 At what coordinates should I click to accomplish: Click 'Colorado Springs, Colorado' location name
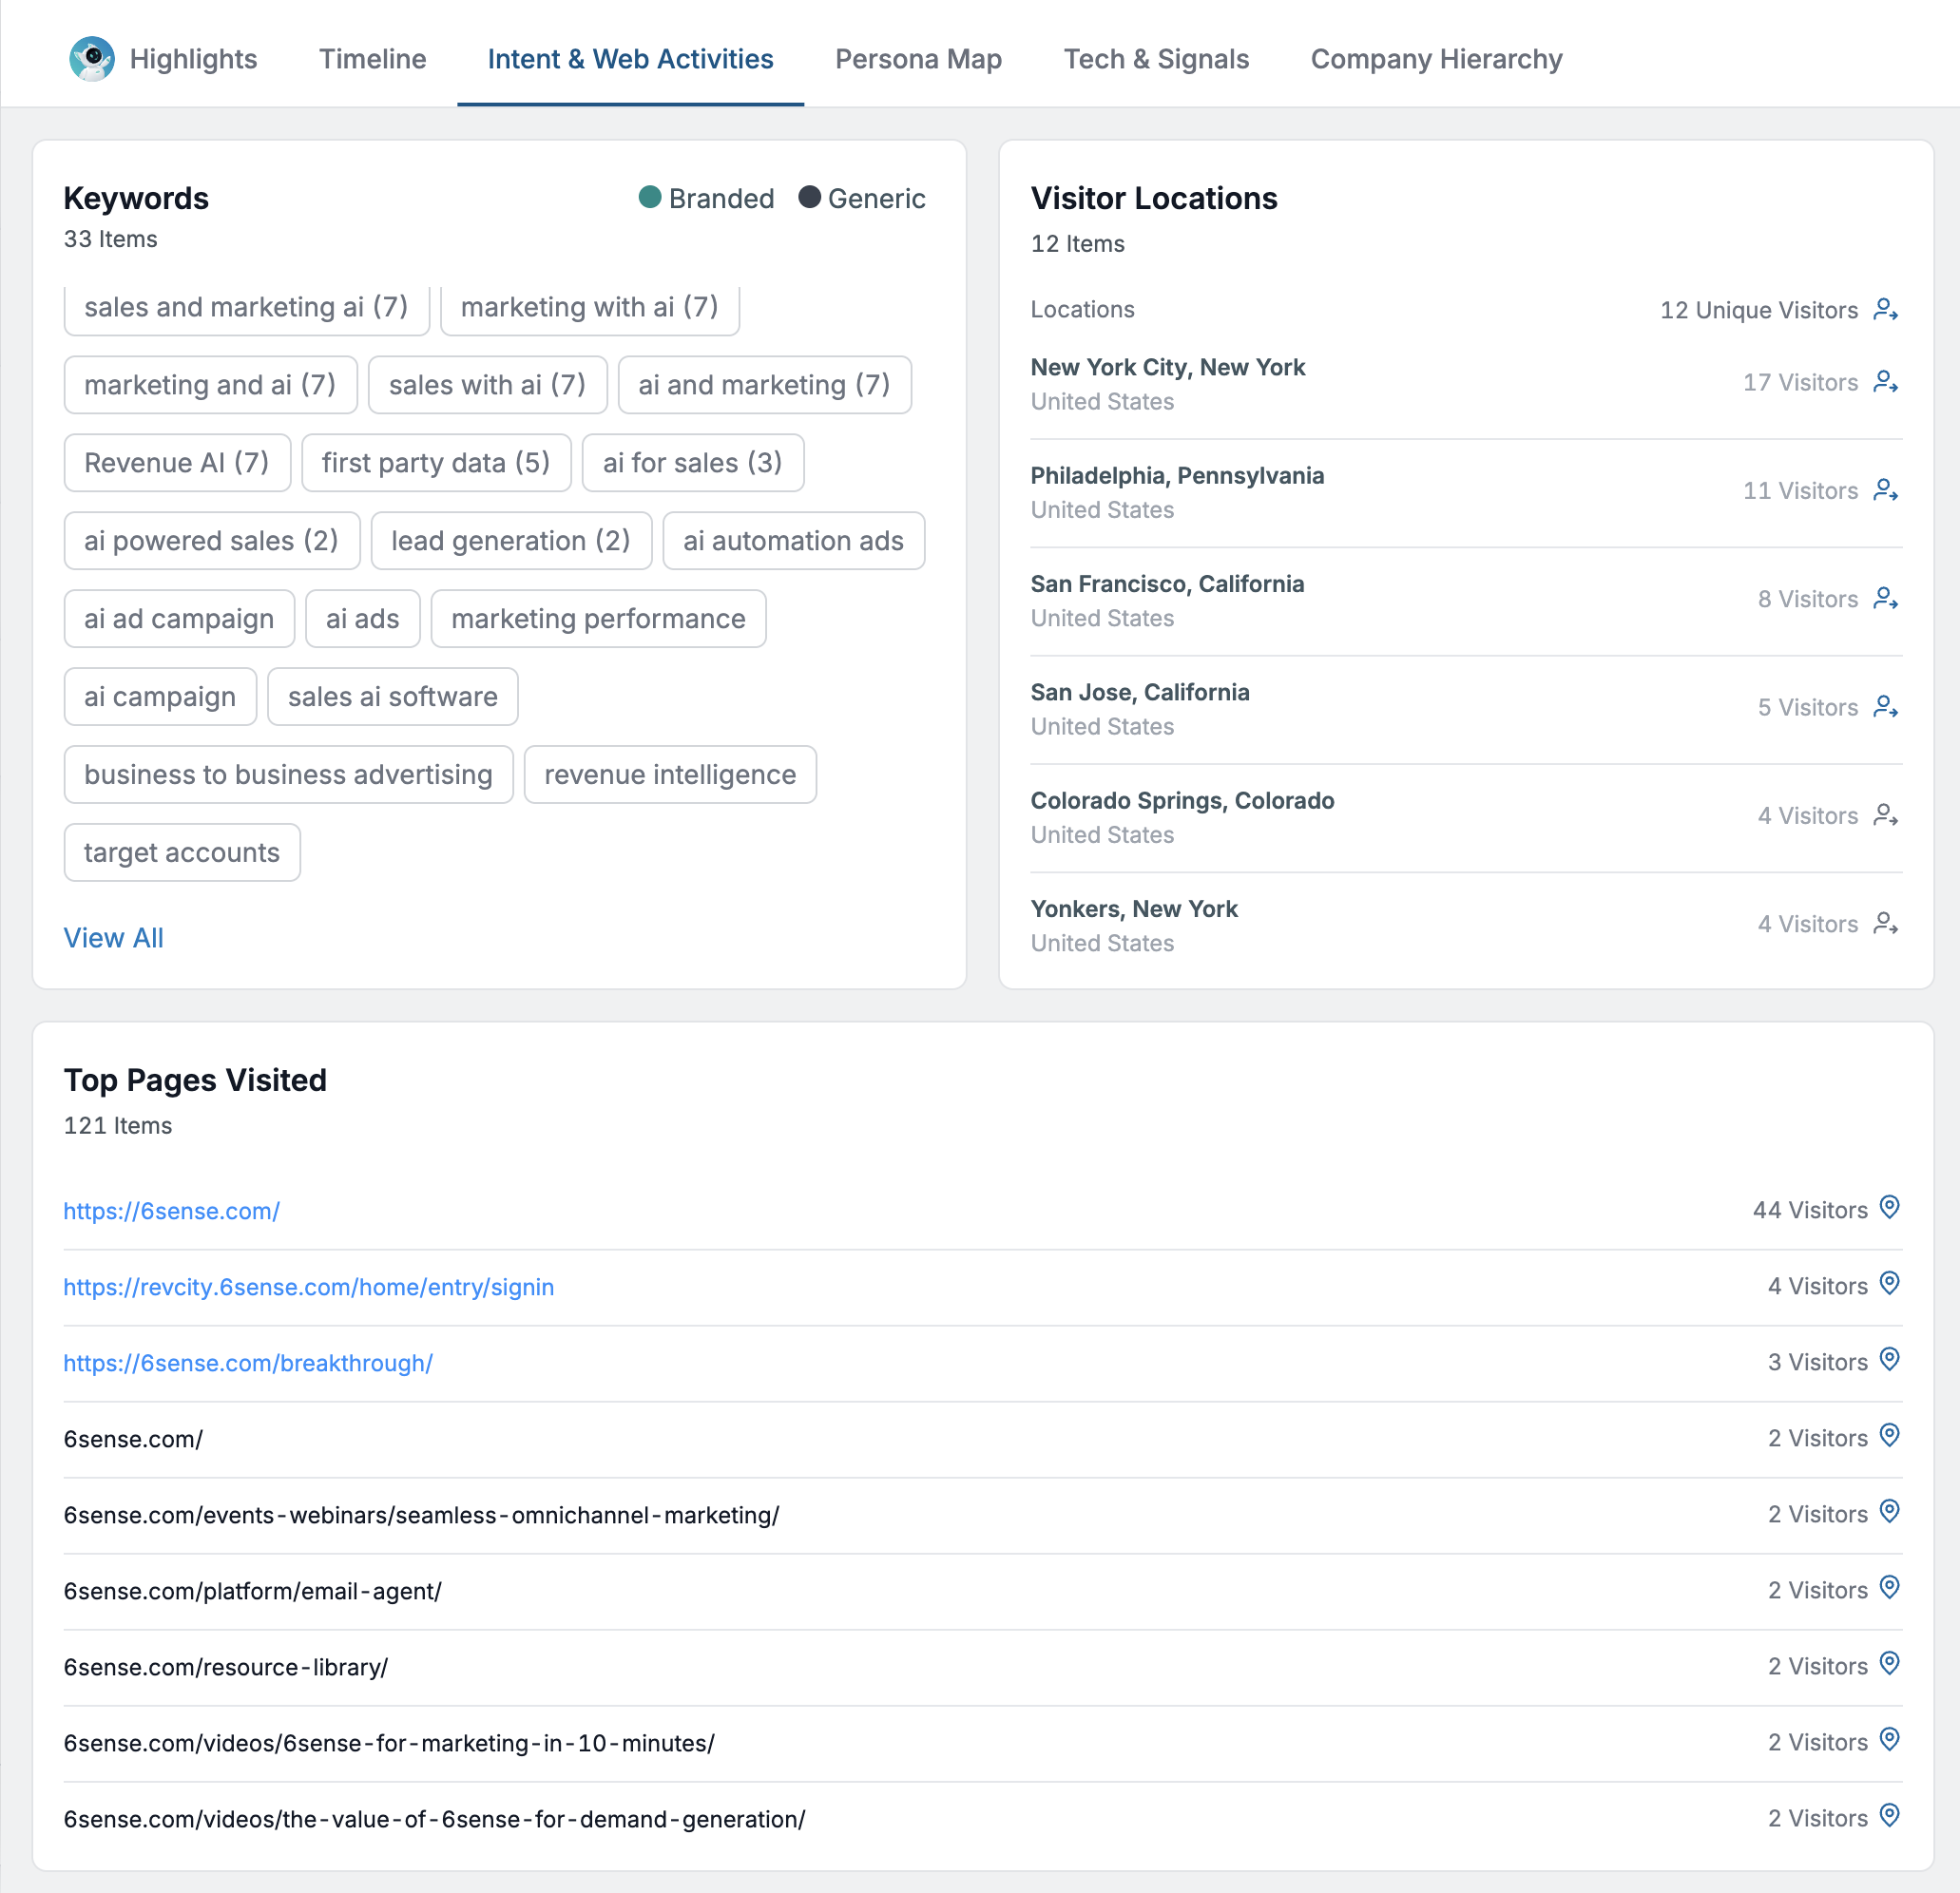tap(1182, 801)
